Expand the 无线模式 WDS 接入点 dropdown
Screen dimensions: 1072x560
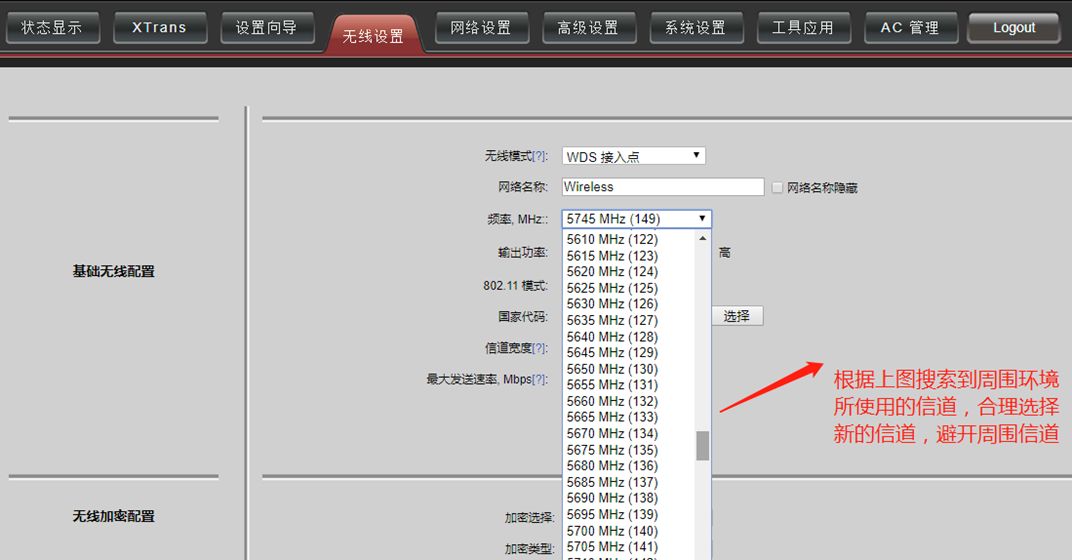pyautogui.click(x=633, y=156)
